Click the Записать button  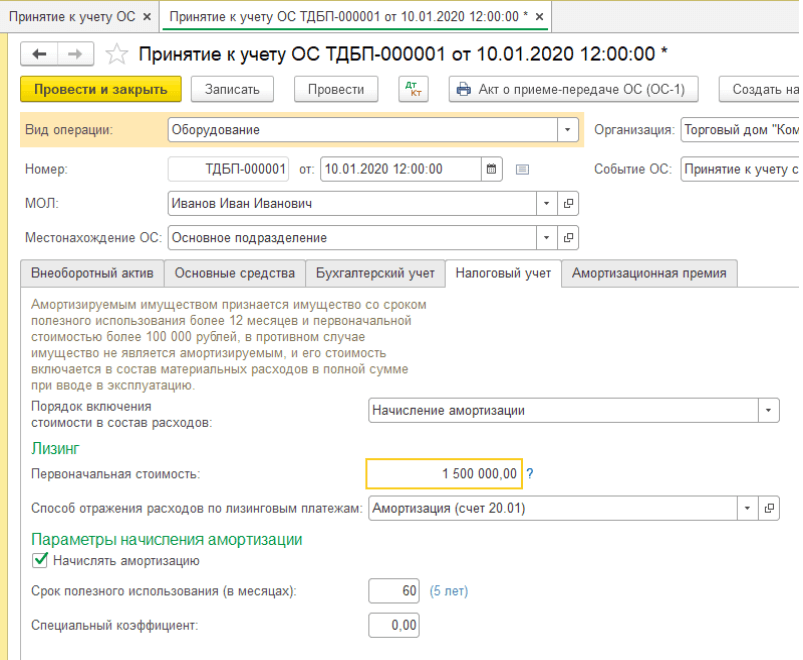tap(232, 89)
